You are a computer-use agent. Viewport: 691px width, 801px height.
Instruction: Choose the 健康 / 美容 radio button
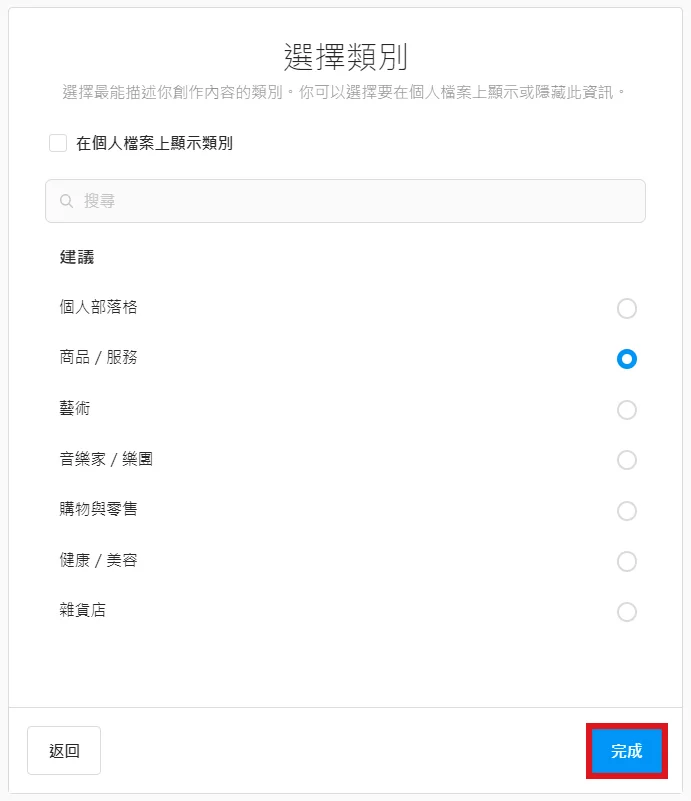627,561
